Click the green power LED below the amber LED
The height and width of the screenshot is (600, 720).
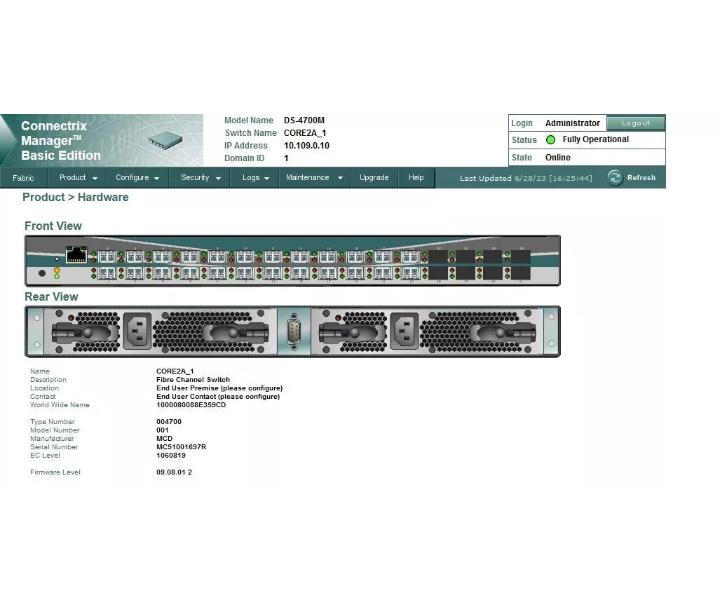tap(57, 276)
